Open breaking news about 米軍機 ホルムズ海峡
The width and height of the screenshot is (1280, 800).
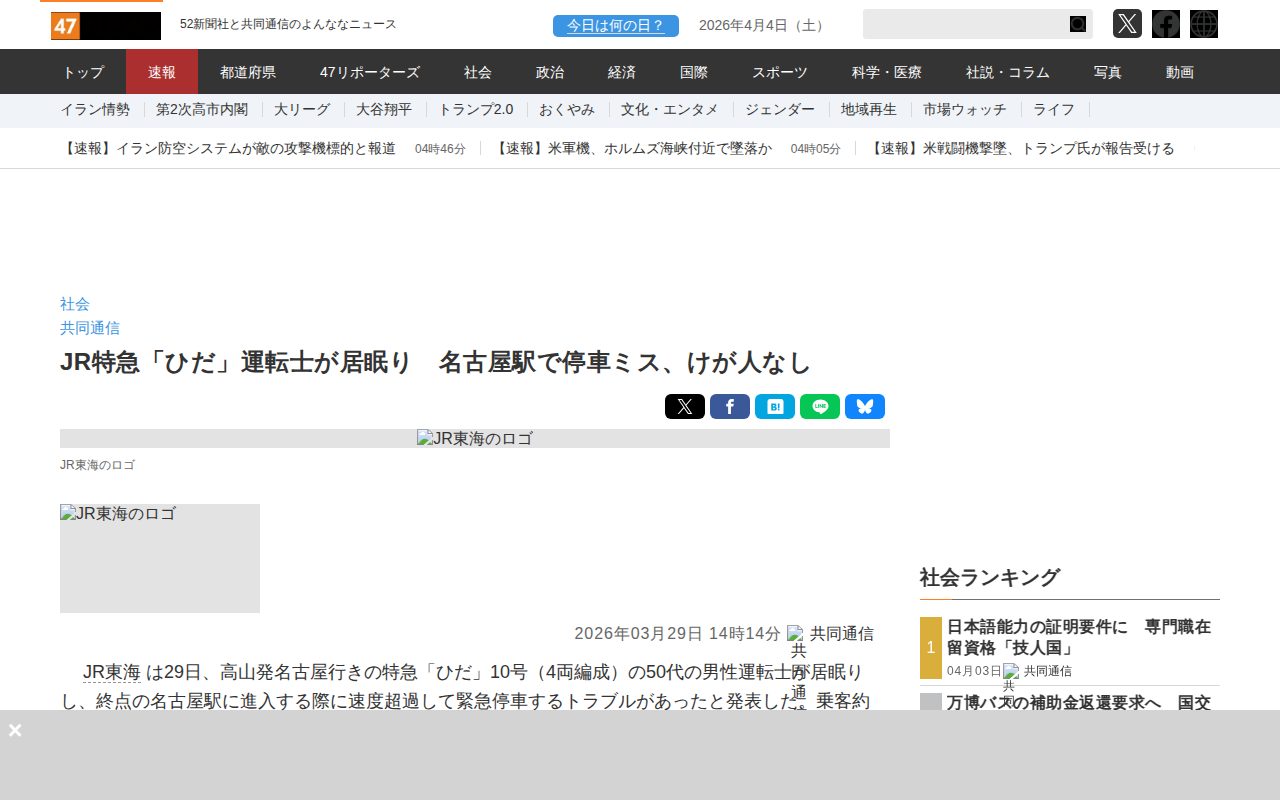634,149
